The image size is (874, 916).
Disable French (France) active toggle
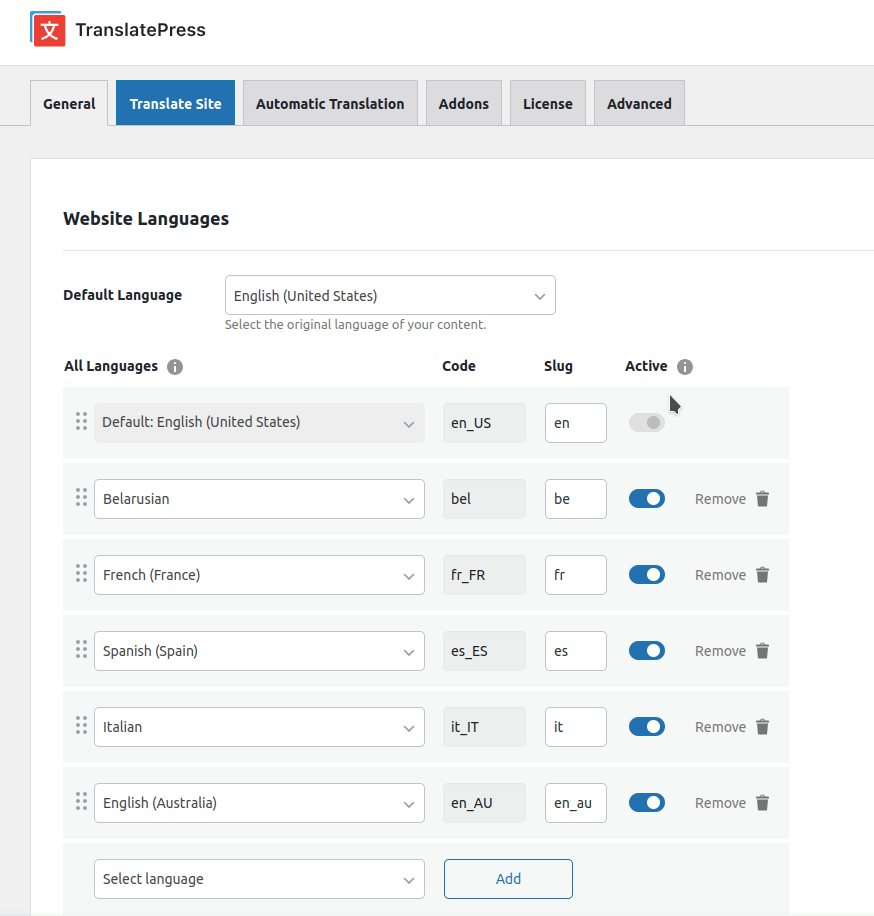647,574
